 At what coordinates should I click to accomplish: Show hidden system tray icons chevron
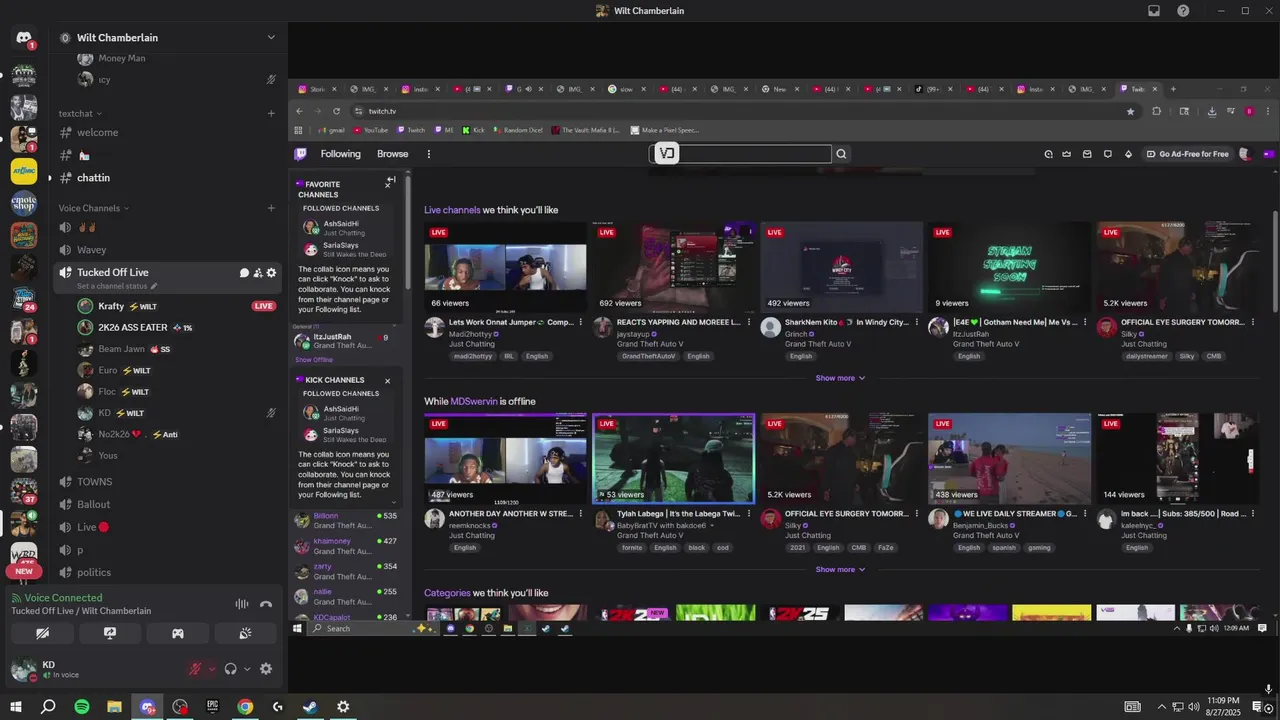(1163, 707)
